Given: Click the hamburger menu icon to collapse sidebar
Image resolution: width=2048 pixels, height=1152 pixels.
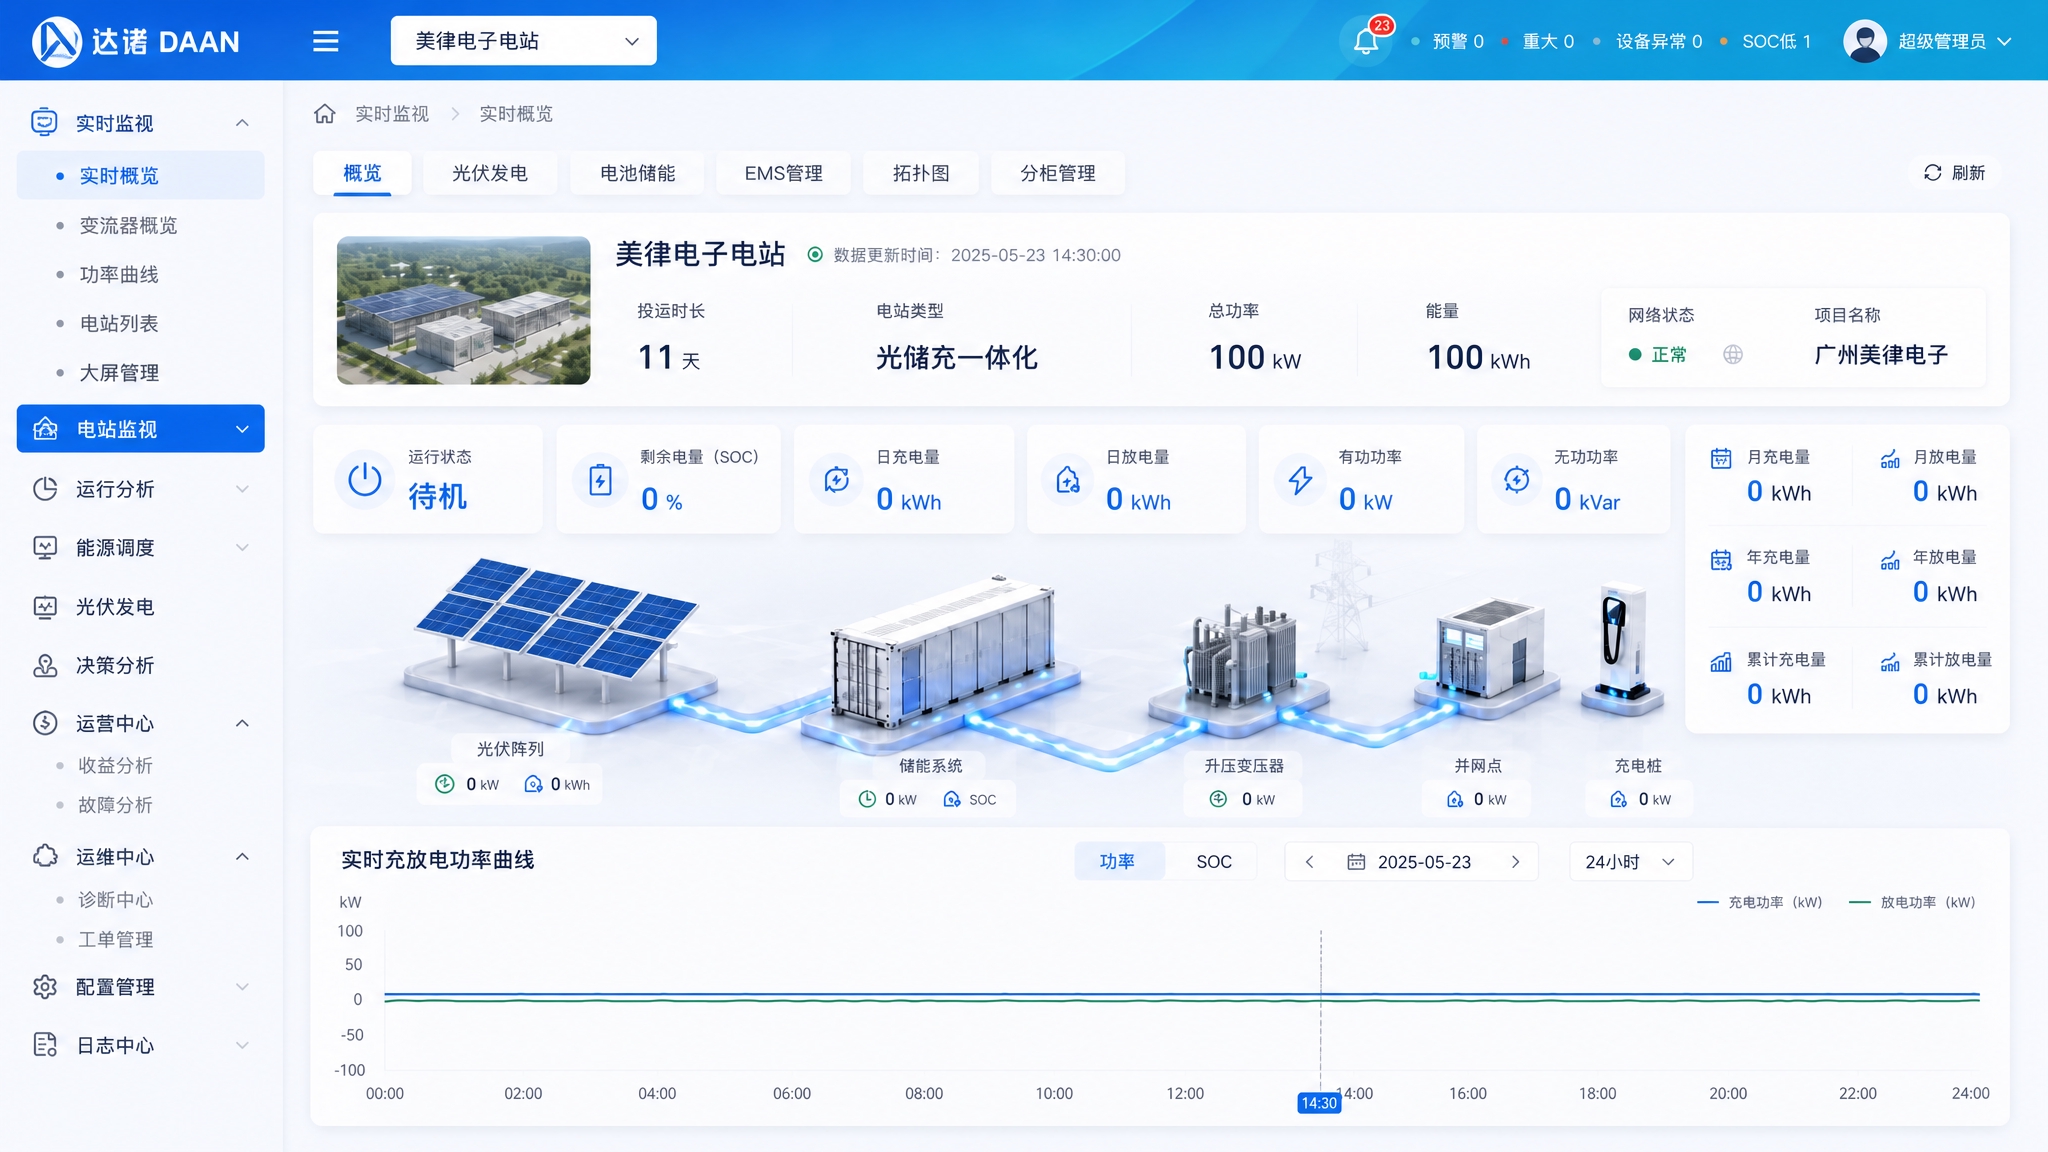Looking at the screenshot, I should pos(325,41).
